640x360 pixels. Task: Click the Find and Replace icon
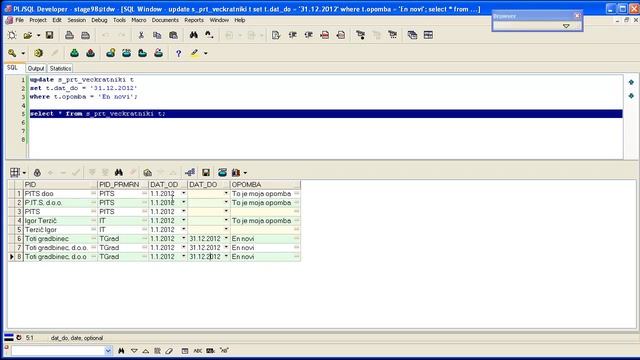[209, 35]
